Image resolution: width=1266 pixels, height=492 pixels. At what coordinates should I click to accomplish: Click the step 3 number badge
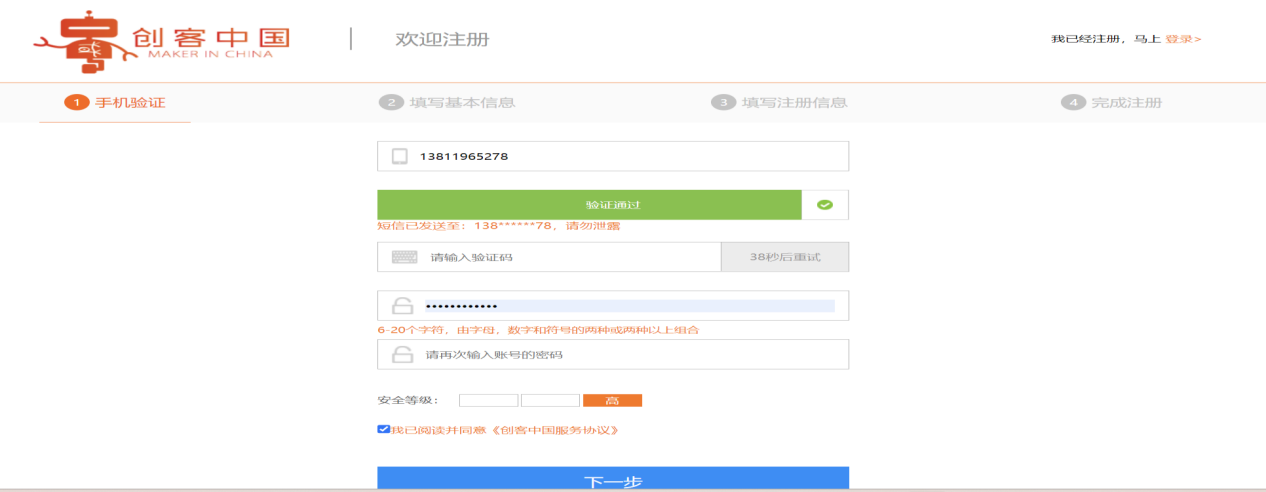point(723,102)
